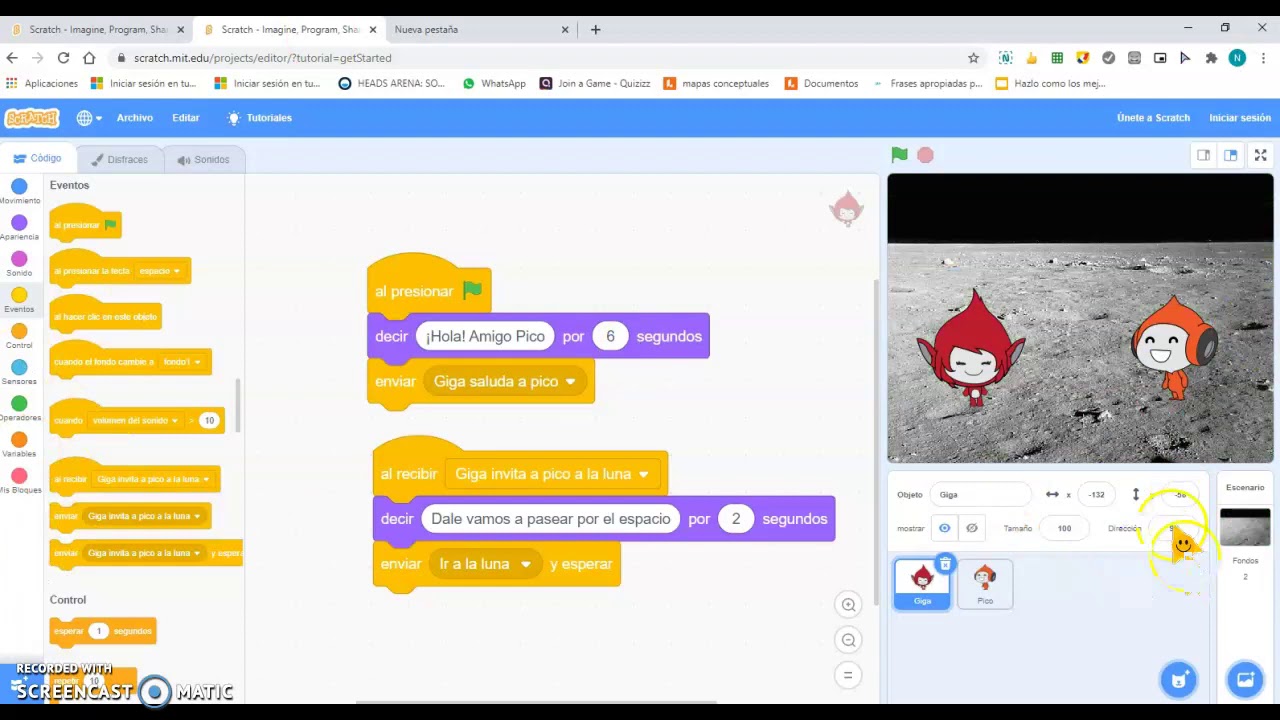Switch to the 'Nueva pestaña' browser tab
Image resolution: width=1280 pixels, height=720 pixels.
(x=478, y=29)
